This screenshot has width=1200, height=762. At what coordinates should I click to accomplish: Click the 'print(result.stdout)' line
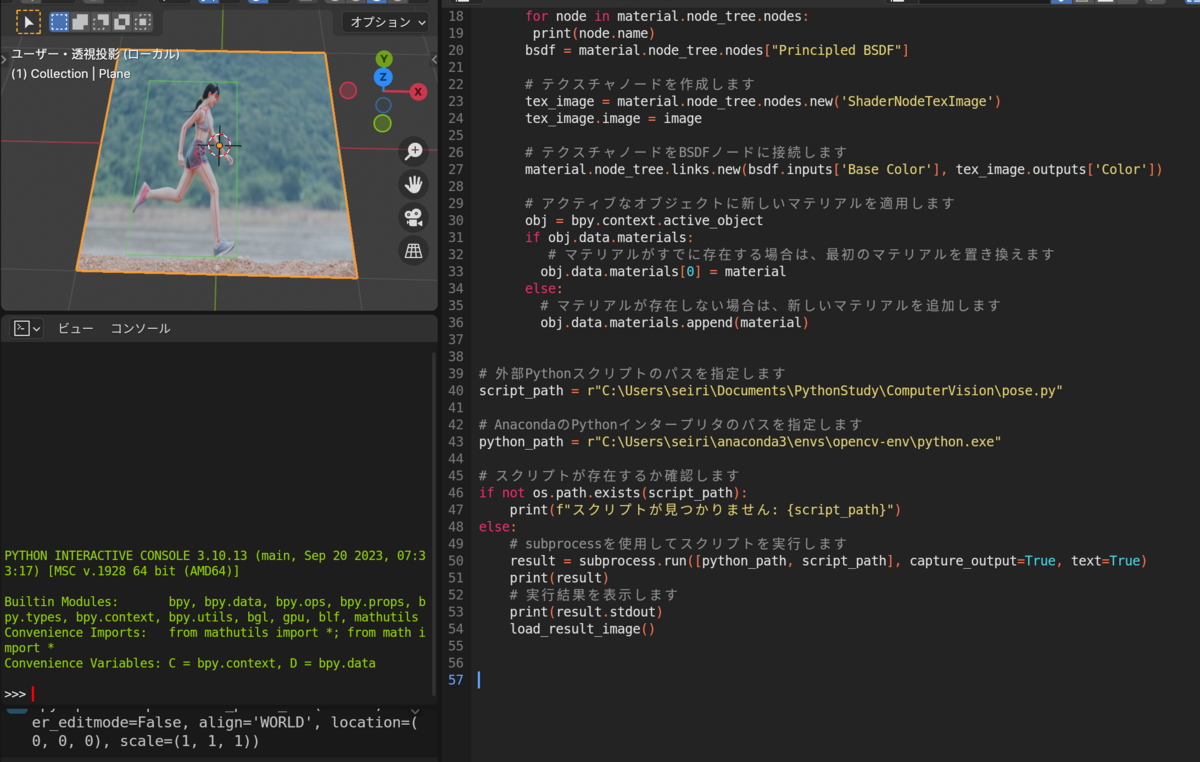[585, 611]
